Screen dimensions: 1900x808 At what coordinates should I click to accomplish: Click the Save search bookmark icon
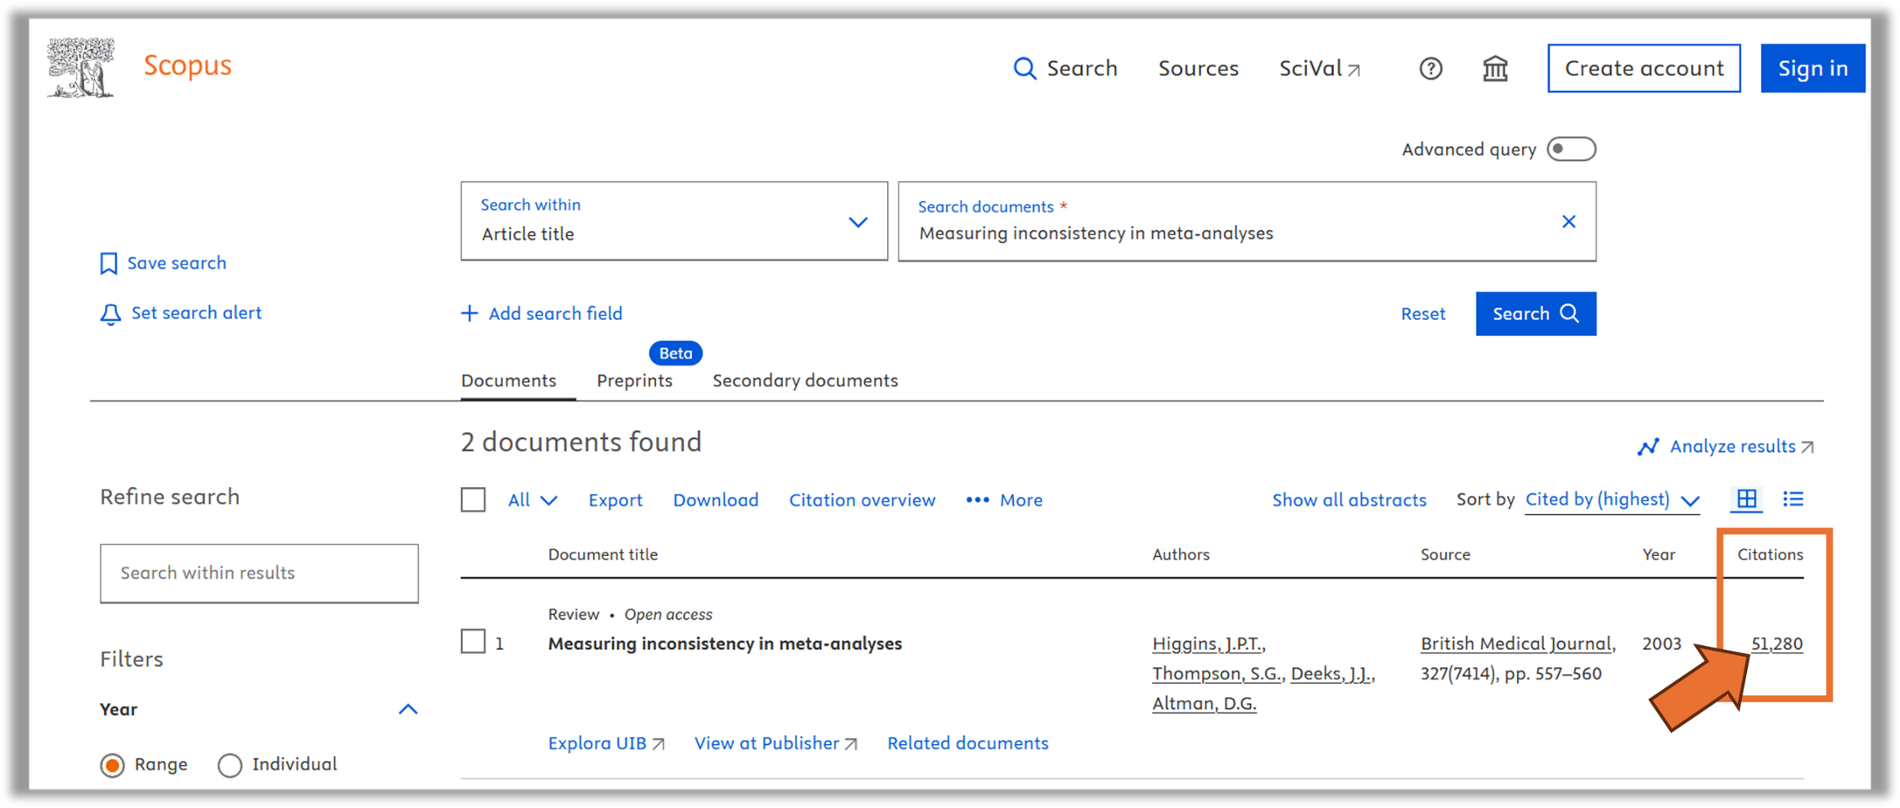click(x=109, y=264)
